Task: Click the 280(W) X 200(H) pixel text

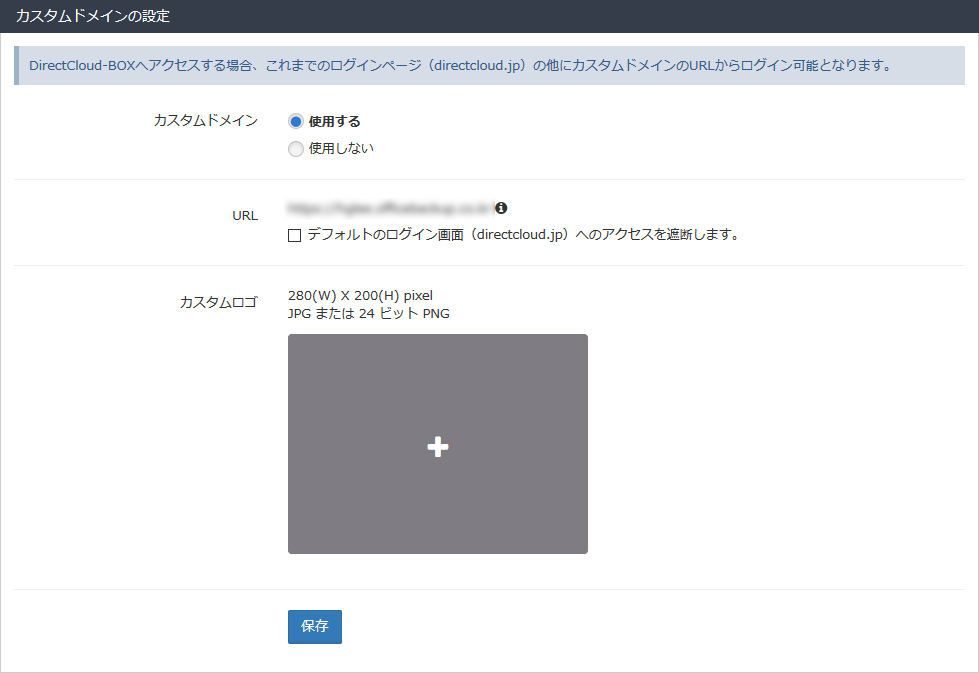Action: 360,296
